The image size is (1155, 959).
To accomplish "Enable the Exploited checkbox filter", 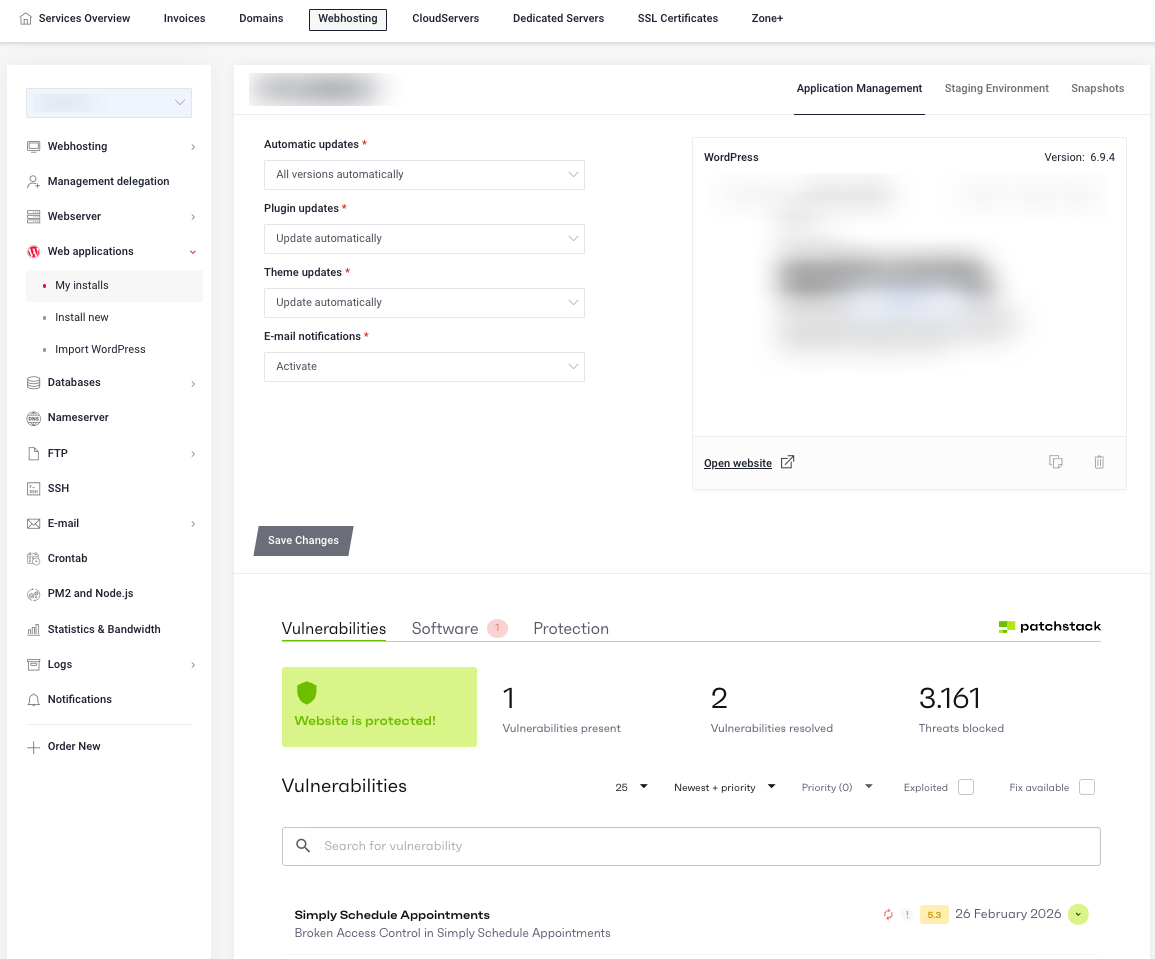I will click(x=966, y=787).
